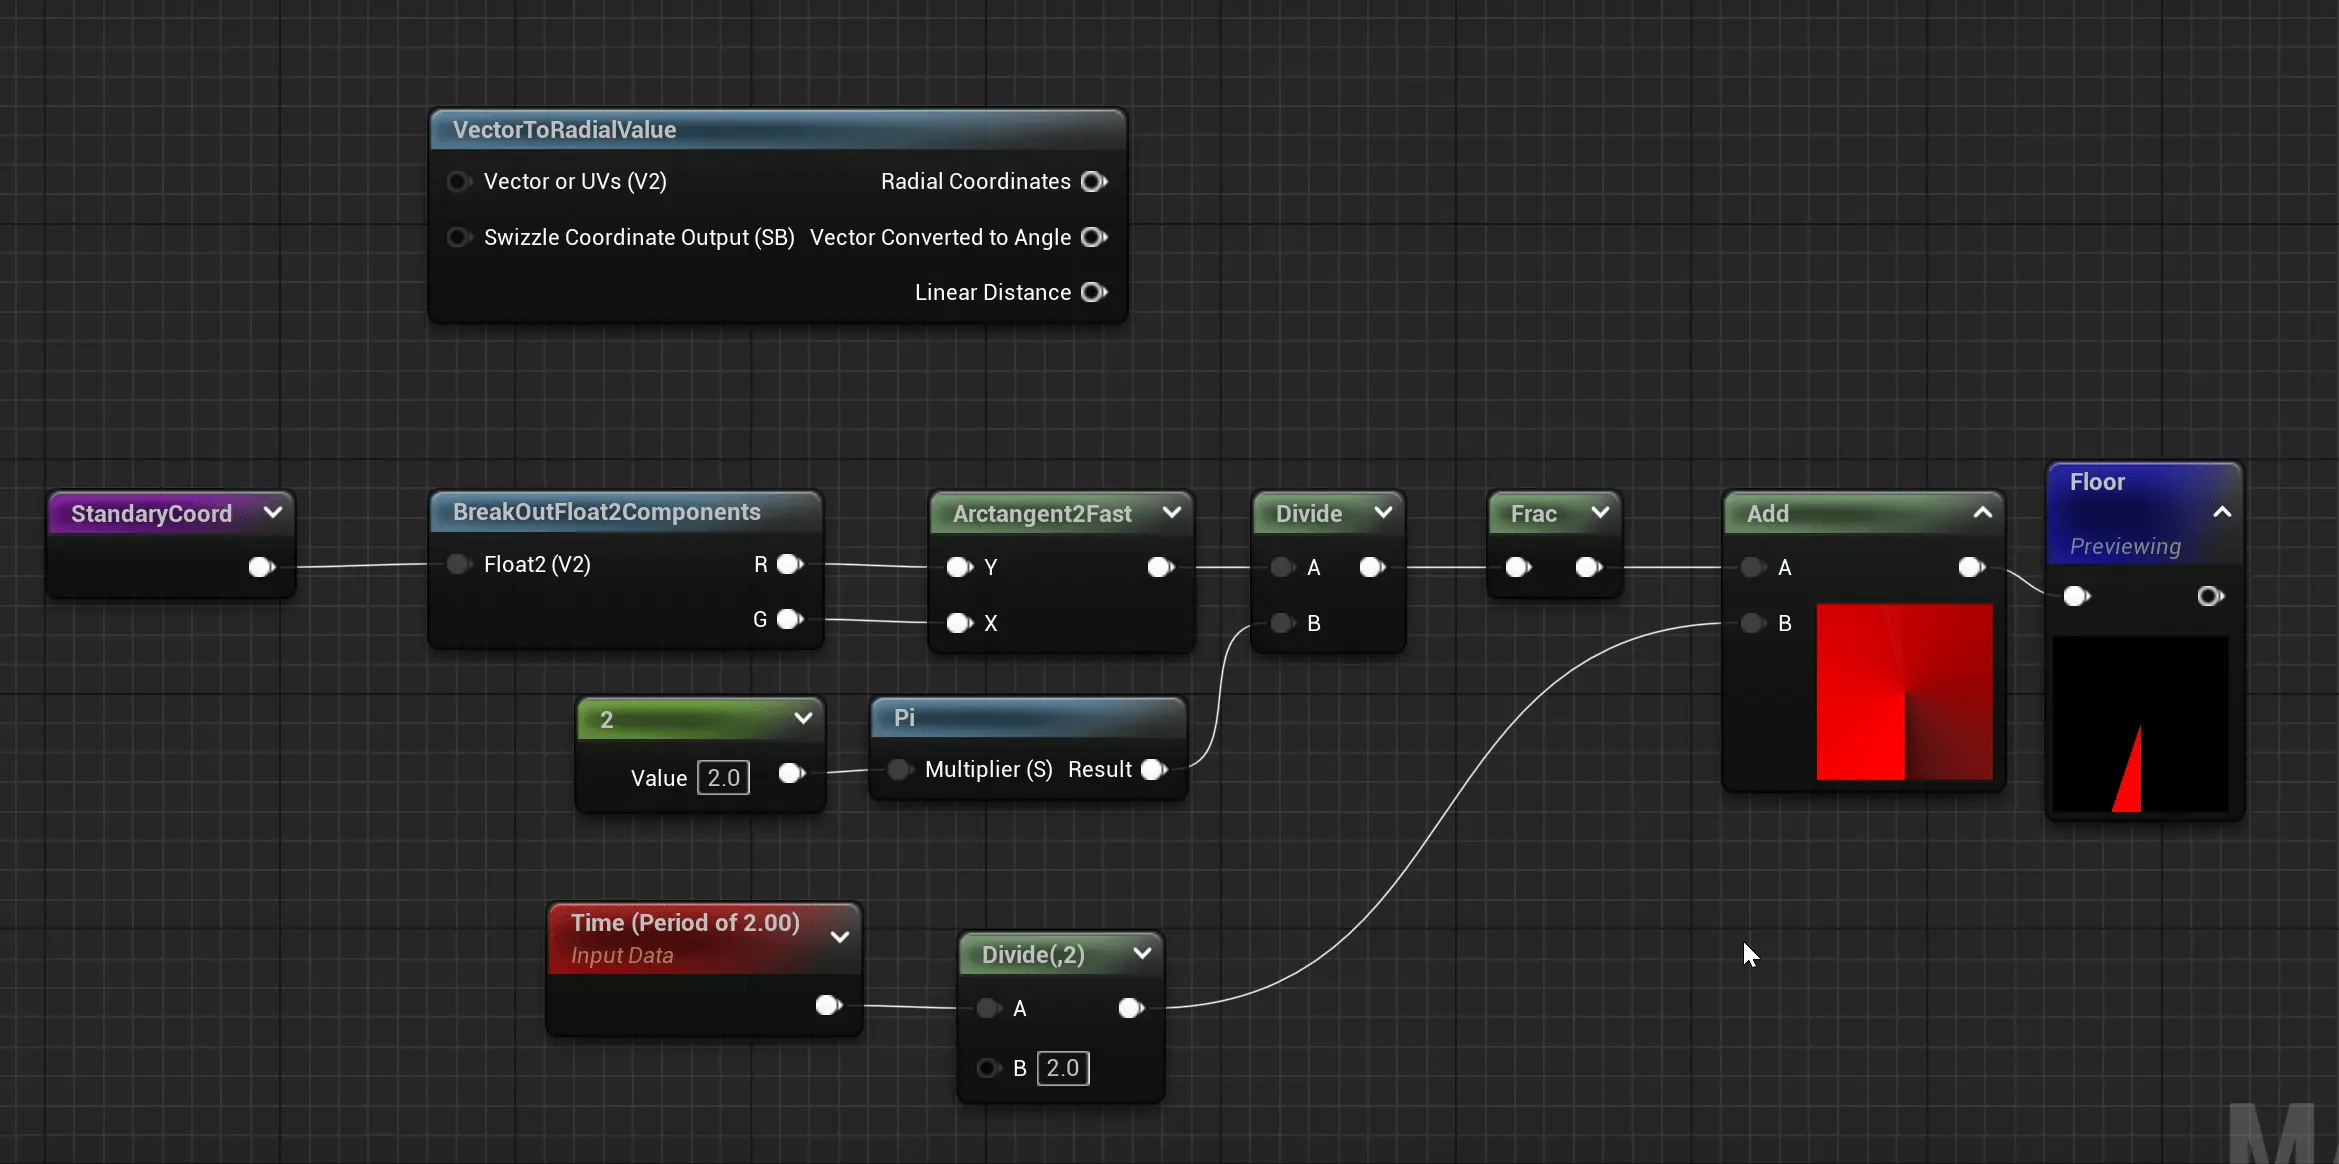Click the Radial Coordinates output pin
Screen dimensions: 2339x1164
coord(1093,182)
